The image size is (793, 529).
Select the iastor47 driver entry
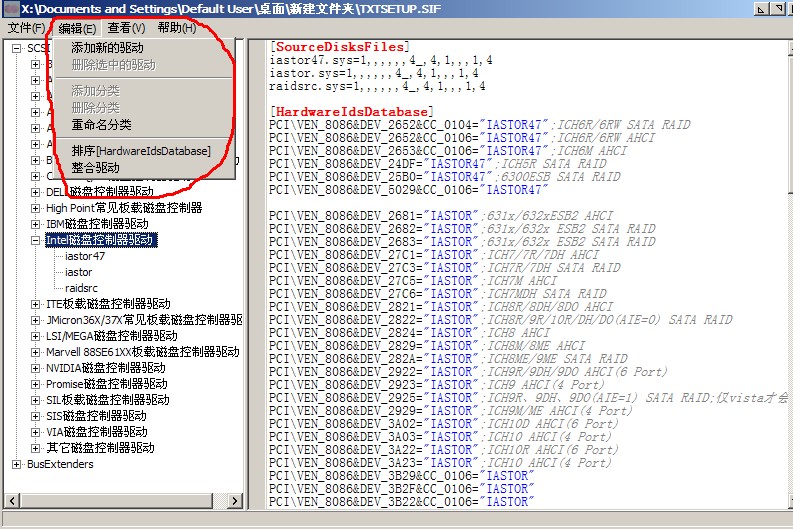point(84,256)
